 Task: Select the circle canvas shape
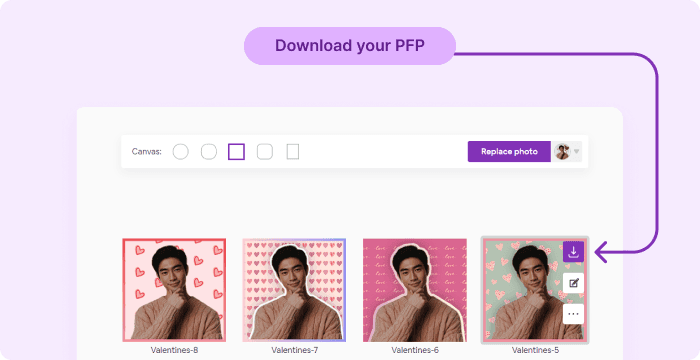tap(180, 151)
